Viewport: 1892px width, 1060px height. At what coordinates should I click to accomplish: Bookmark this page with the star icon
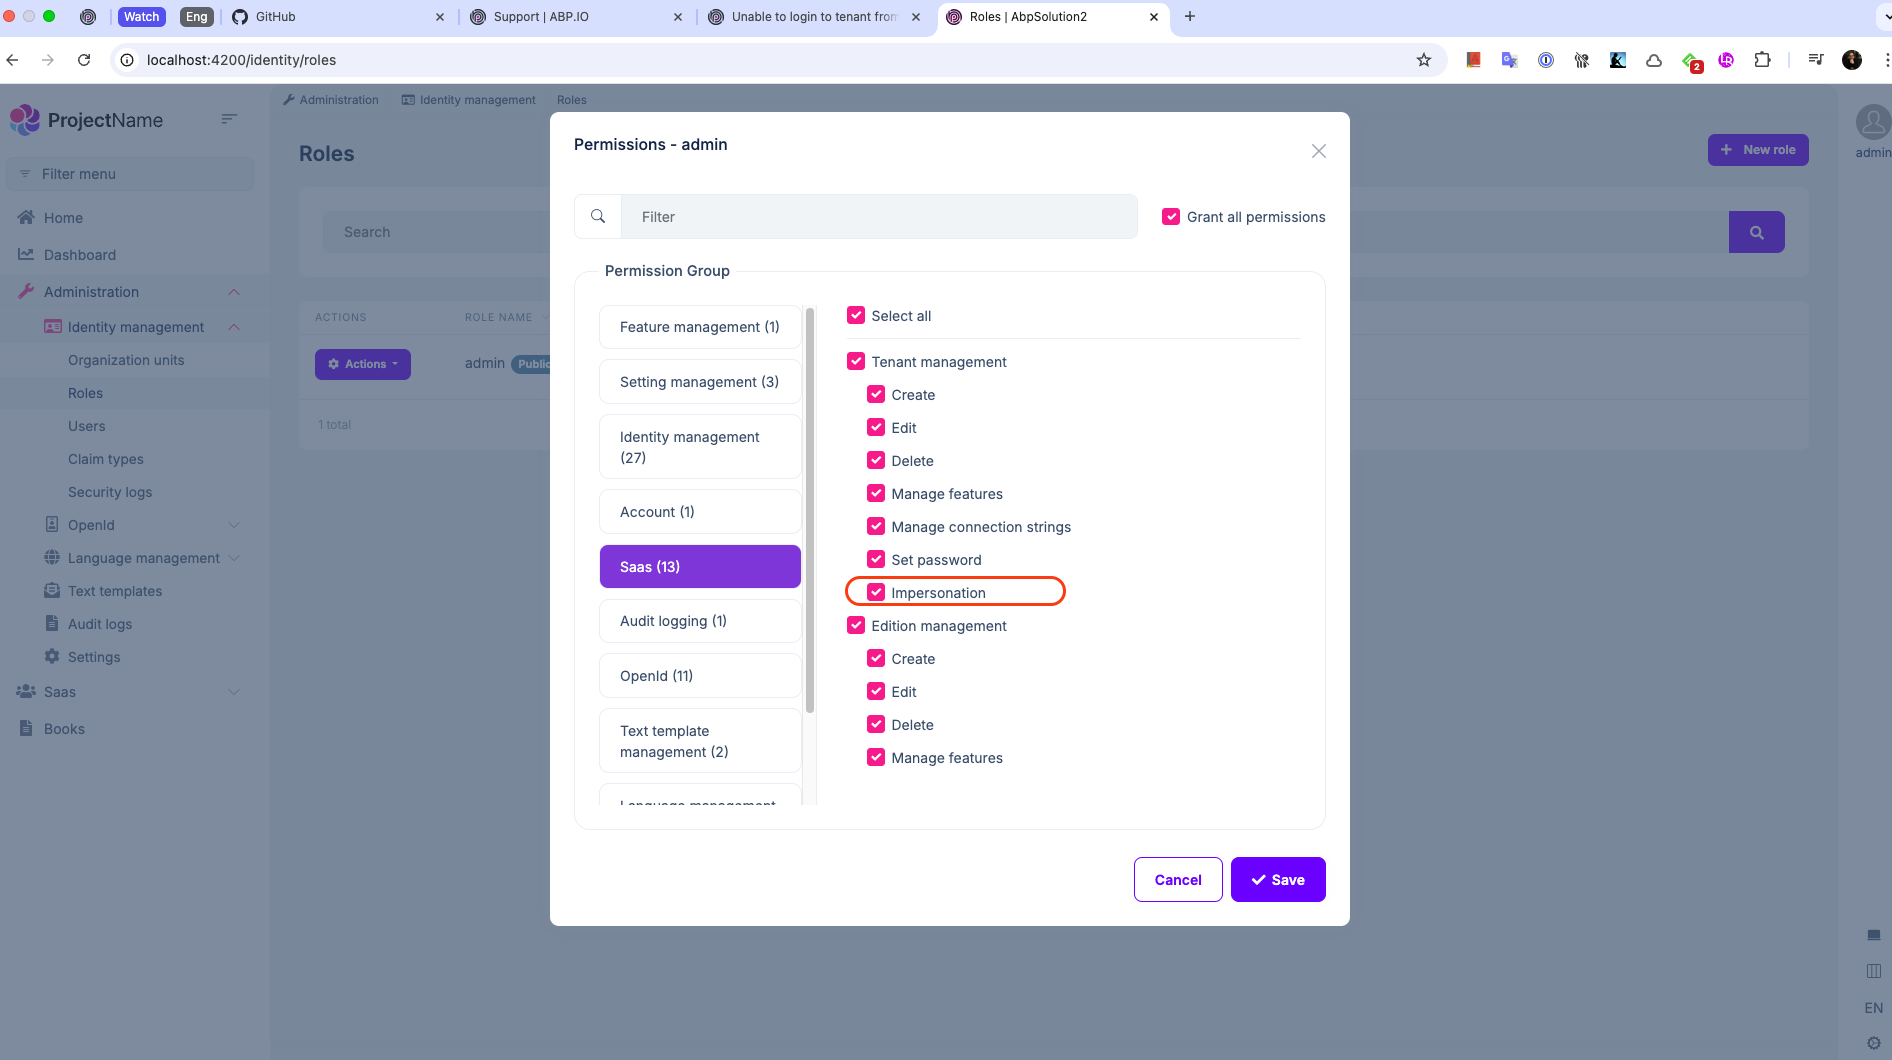(1423, 60)
